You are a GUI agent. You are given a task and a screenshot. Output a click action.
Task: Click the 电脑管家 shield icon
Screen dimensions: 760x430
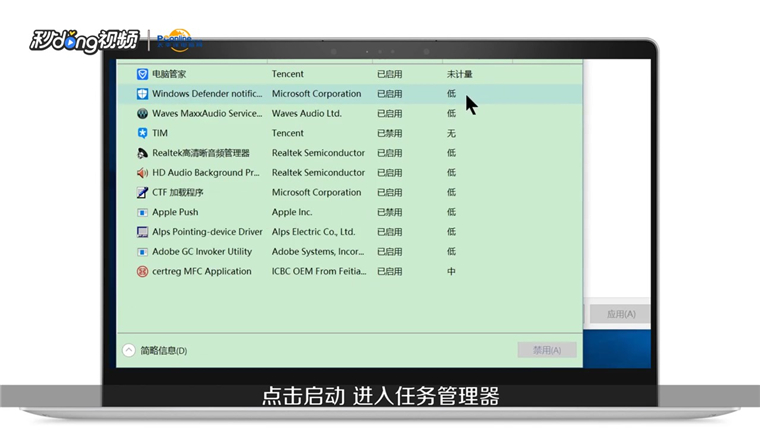click(142, 74)
